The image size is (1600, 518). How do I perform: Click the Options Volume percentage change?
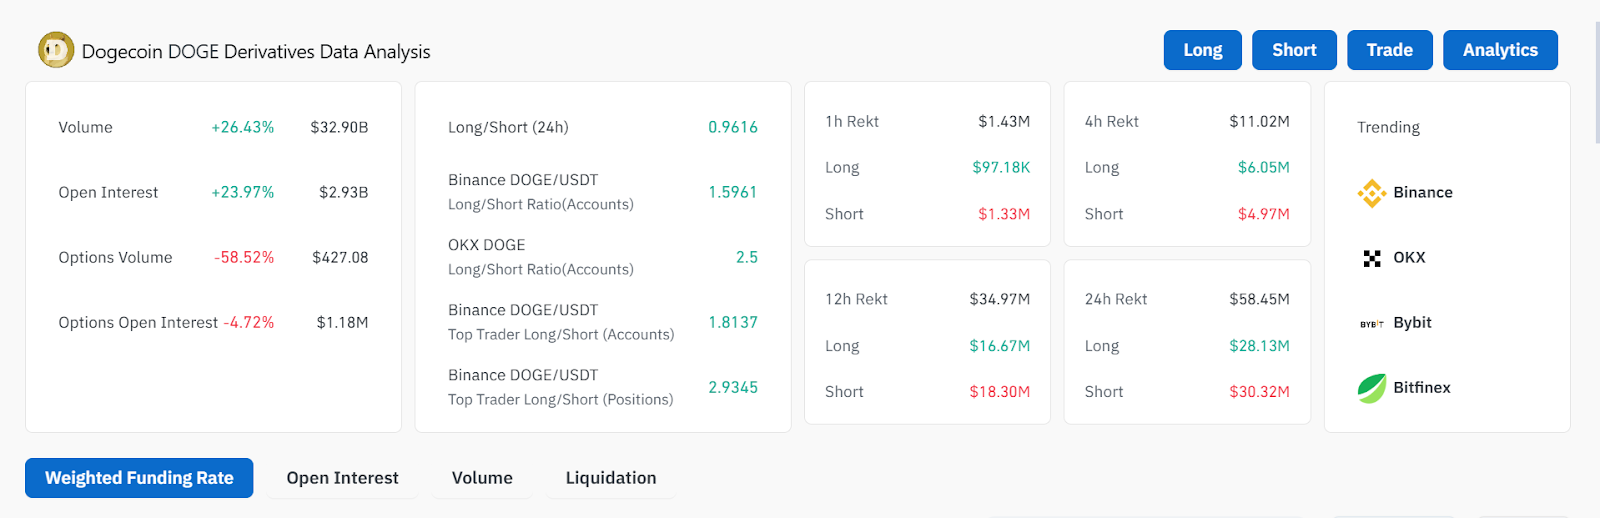click(x=244, y=258)
